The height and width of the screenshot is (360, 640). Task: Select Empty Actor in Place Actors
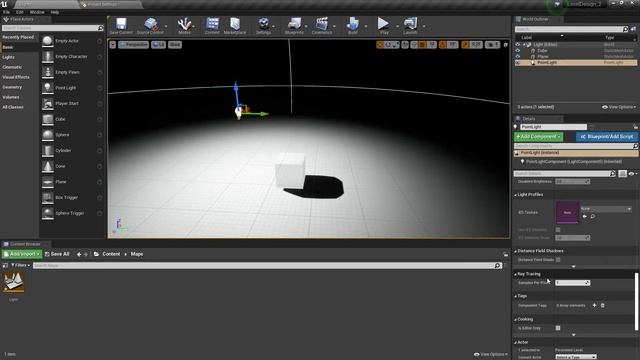click(x=72, y=41)
